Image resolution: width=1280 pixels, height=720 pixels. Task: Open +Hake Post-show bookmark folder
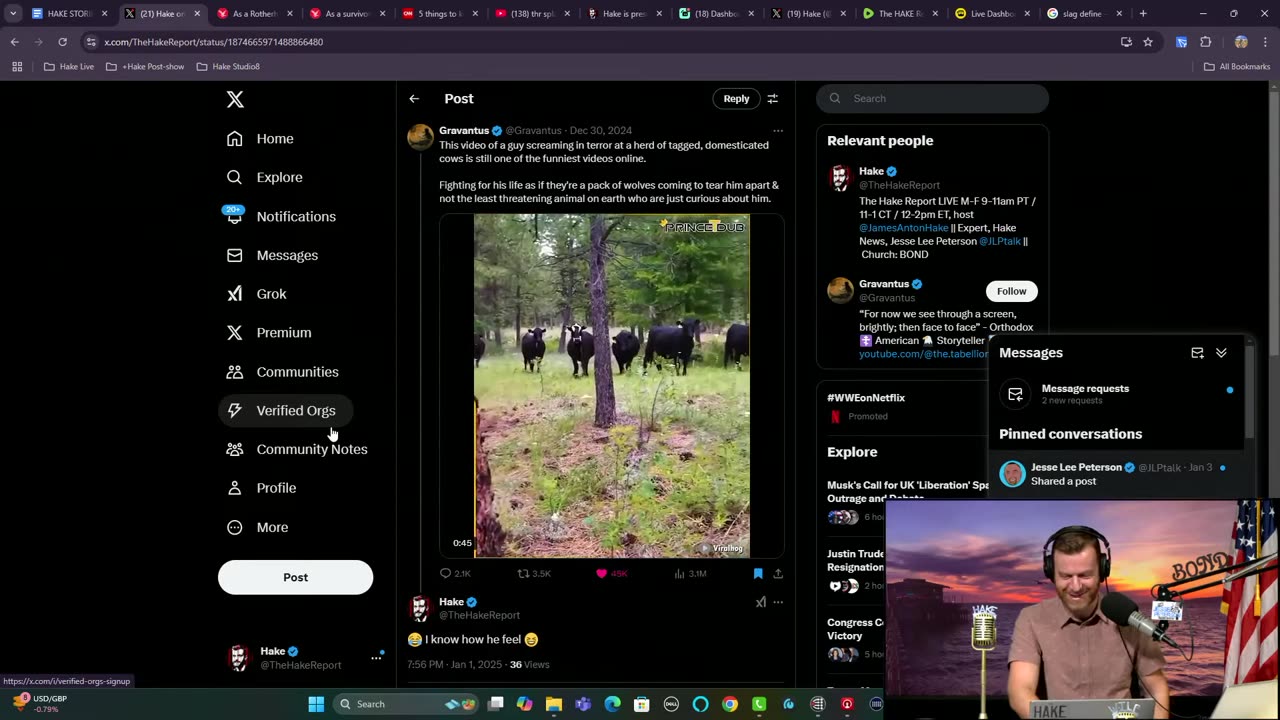click(145, 67)
